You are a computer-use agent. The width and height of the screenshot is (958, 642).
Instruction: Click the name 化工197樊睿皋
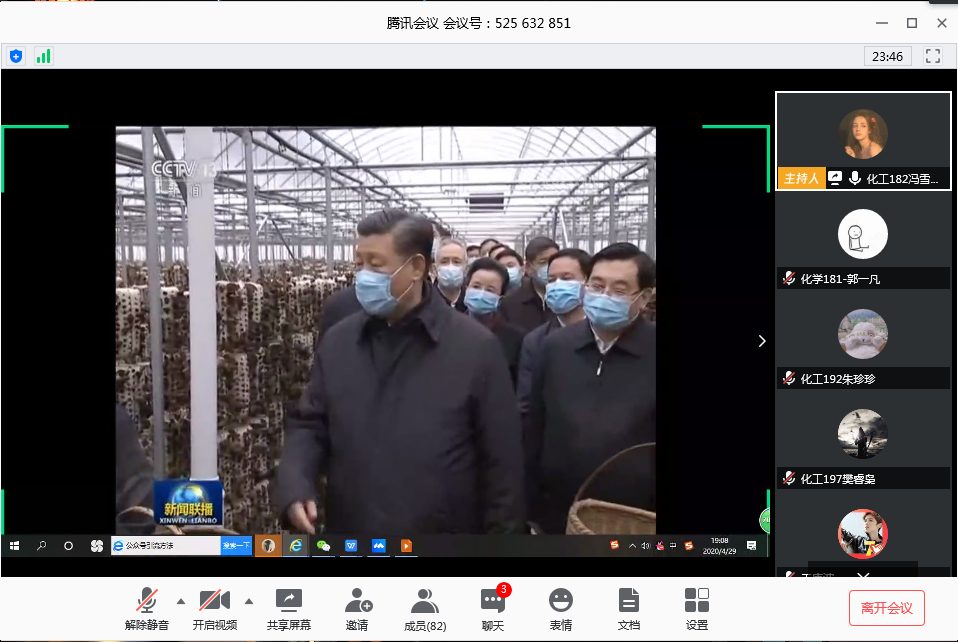pos(838,479)
